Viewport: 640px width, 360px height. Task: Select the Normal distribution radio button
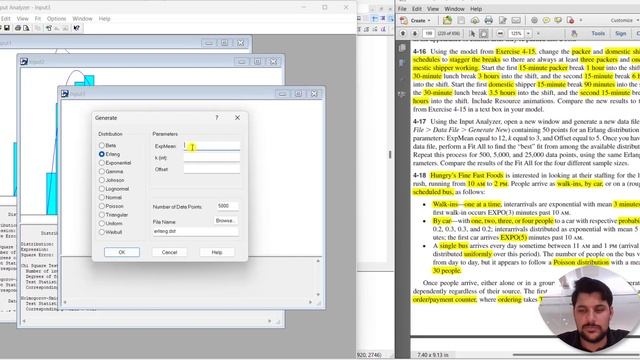coord(102,197)
